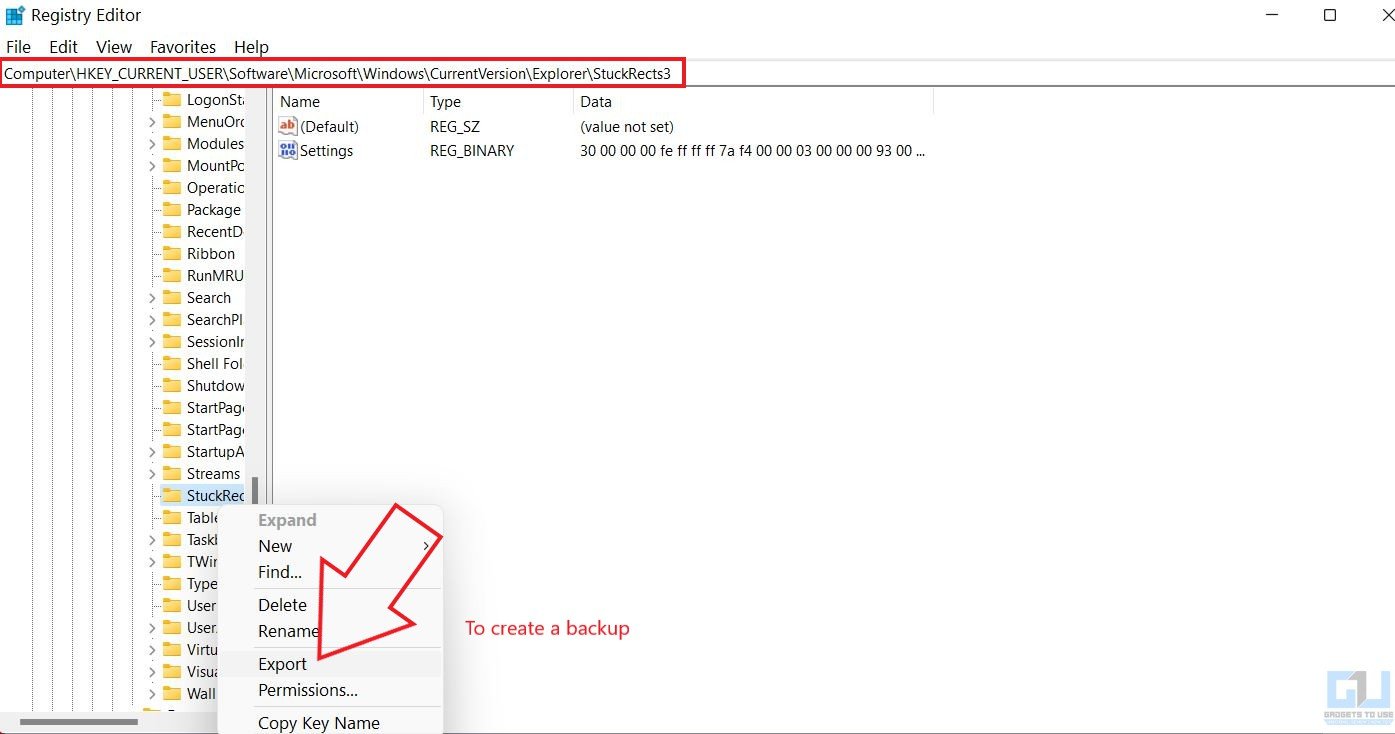
Task: Click the Table folder icon
Action: [x=172, y=518]
